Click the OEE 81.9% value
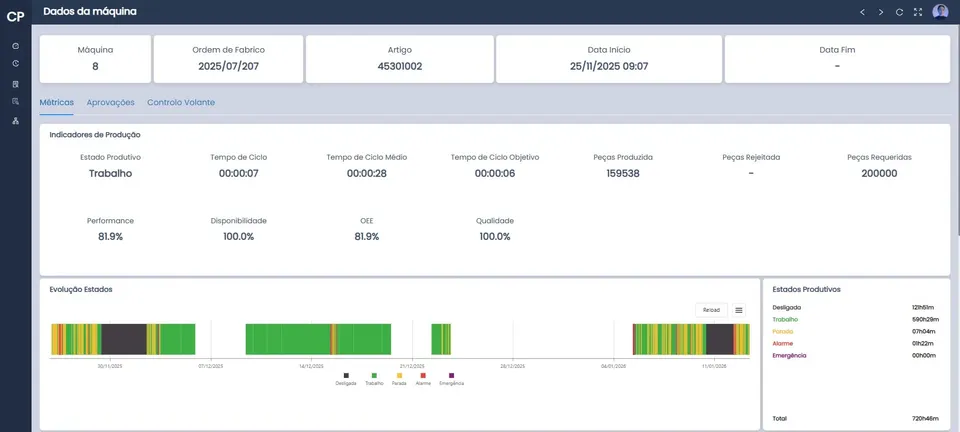Image resolution: width=960 pixels, height=432 pixels. pos(367,236)
